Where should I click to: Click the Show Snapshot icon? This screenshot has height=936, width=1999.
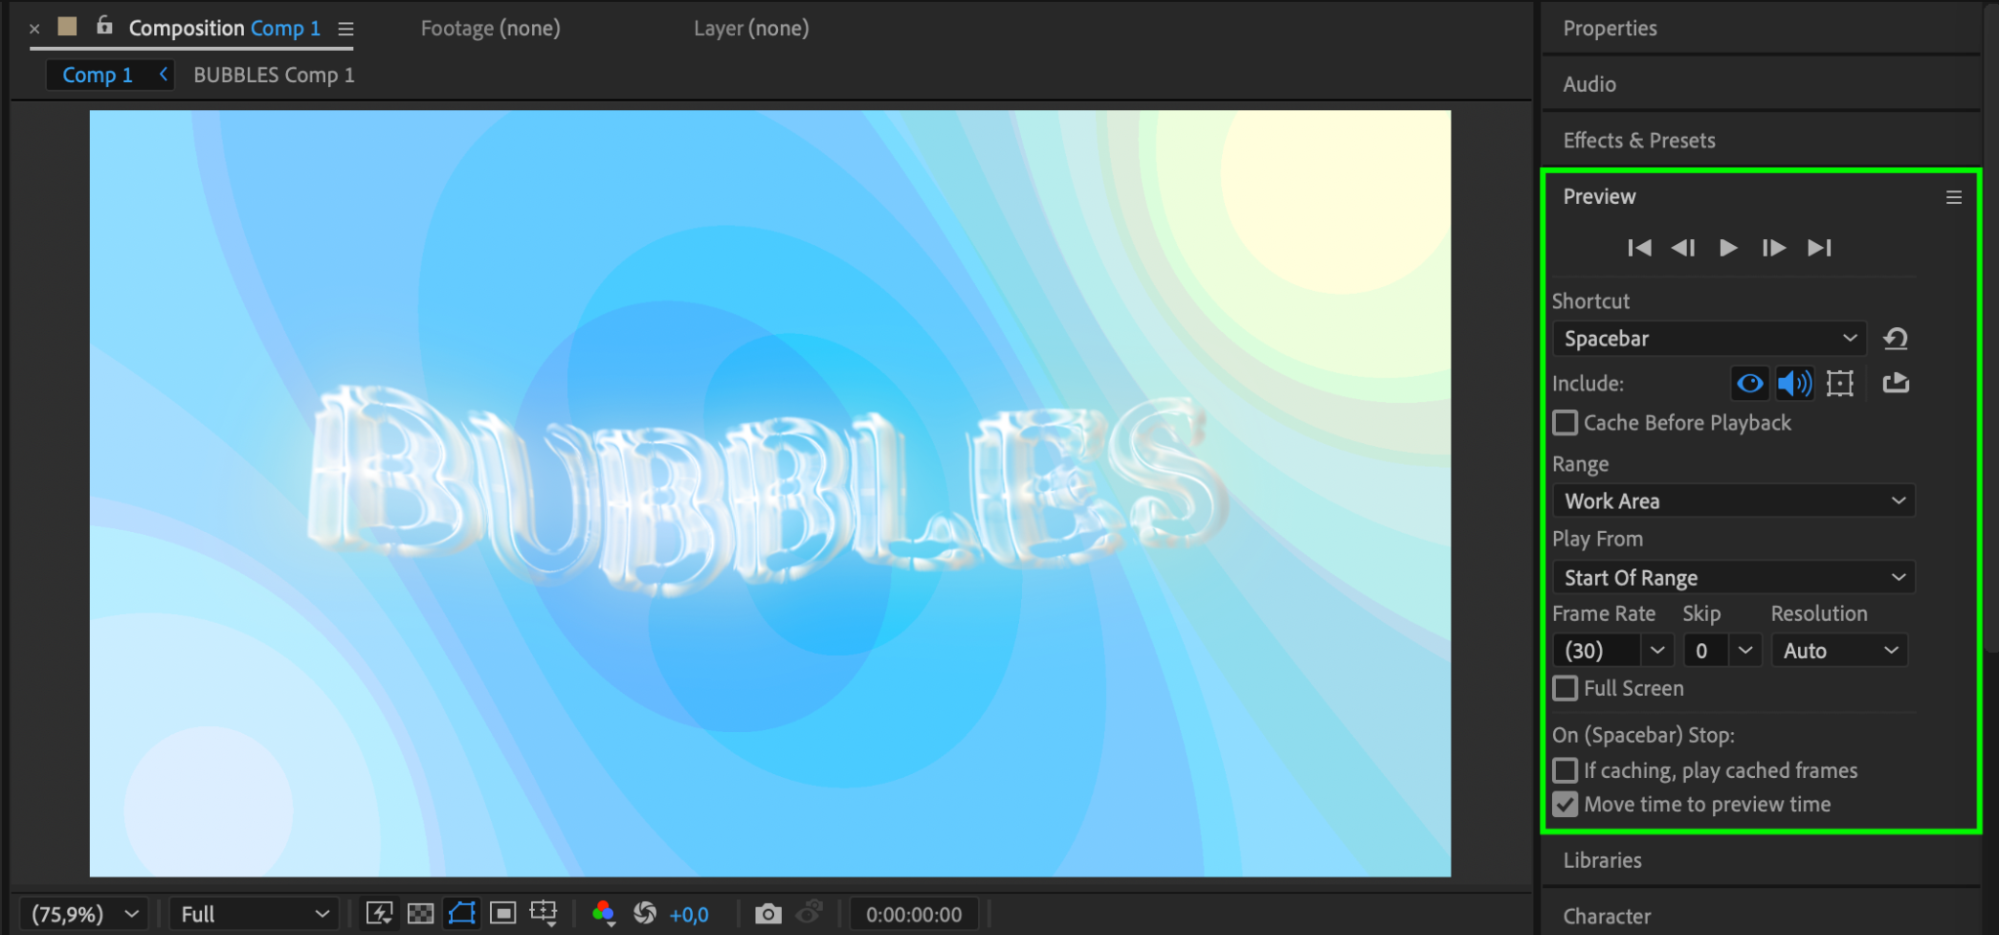809,912
